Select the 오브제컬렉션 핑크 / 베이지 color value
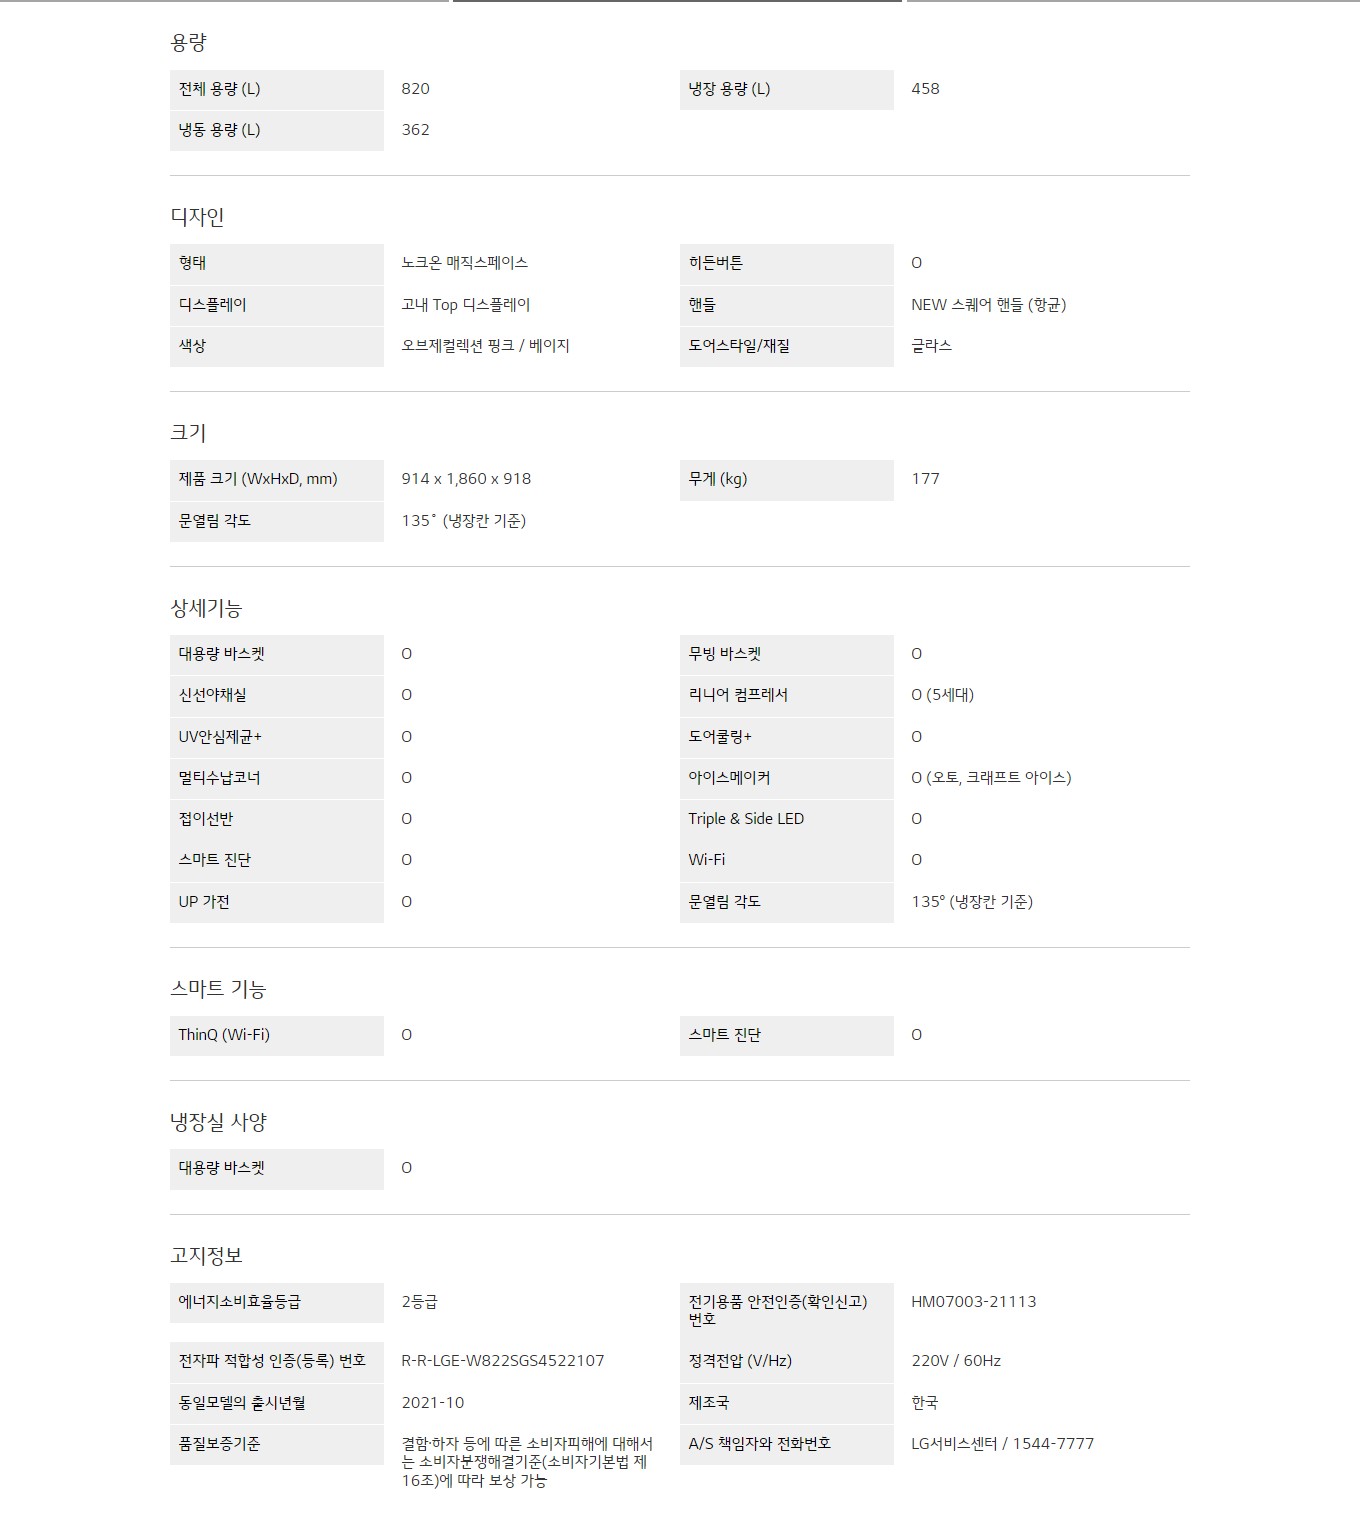This screenshot has height=1526, width=1360. 485,346
